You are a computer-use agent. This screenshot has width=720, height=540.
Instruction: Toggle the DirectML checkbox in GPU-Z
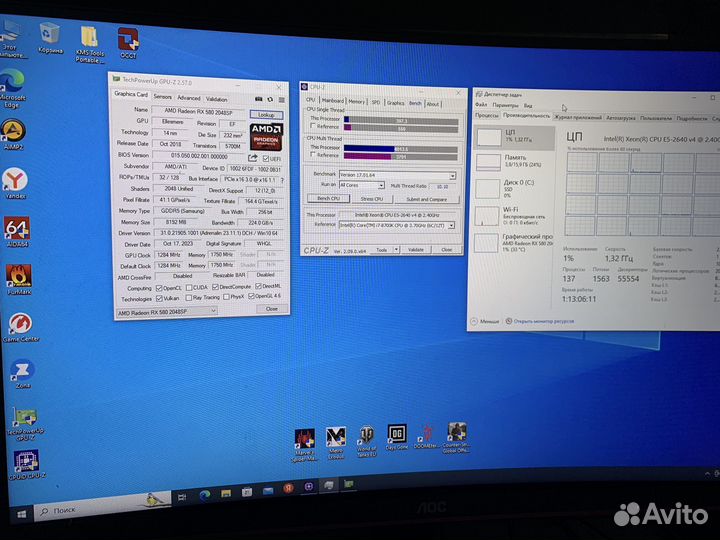tap(258, 286)
